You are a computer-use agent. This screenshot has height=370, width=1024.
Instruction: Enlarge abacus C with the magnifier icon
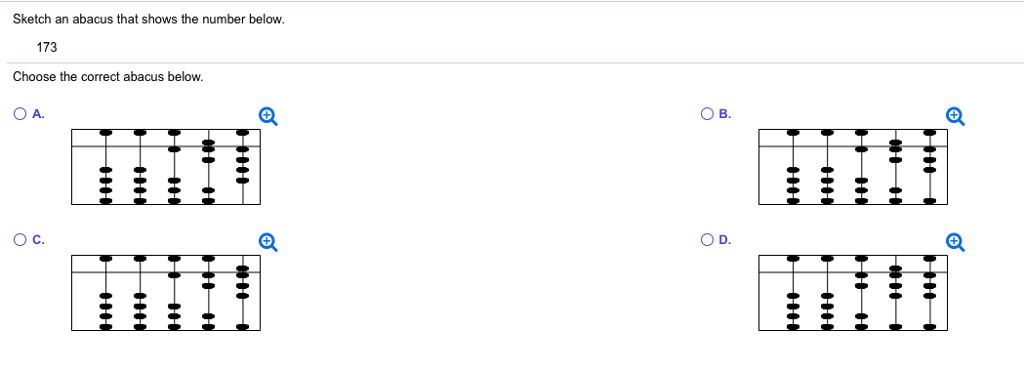[268, 242]
